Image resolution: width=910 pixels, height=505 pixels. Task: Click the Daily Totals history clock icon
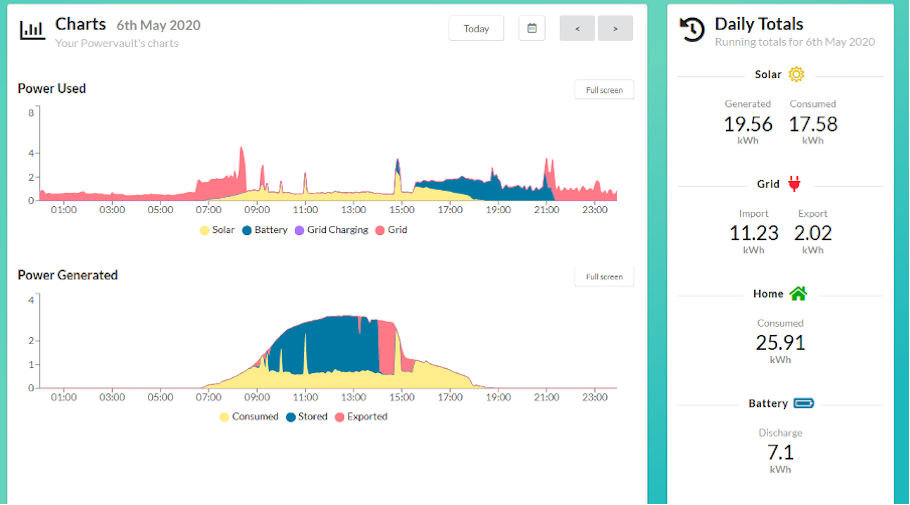point(692,29)
